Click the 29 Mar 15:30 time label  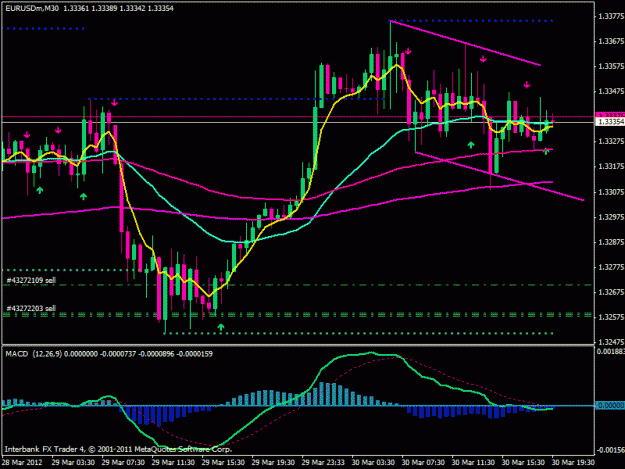click(x=223, y=463)
